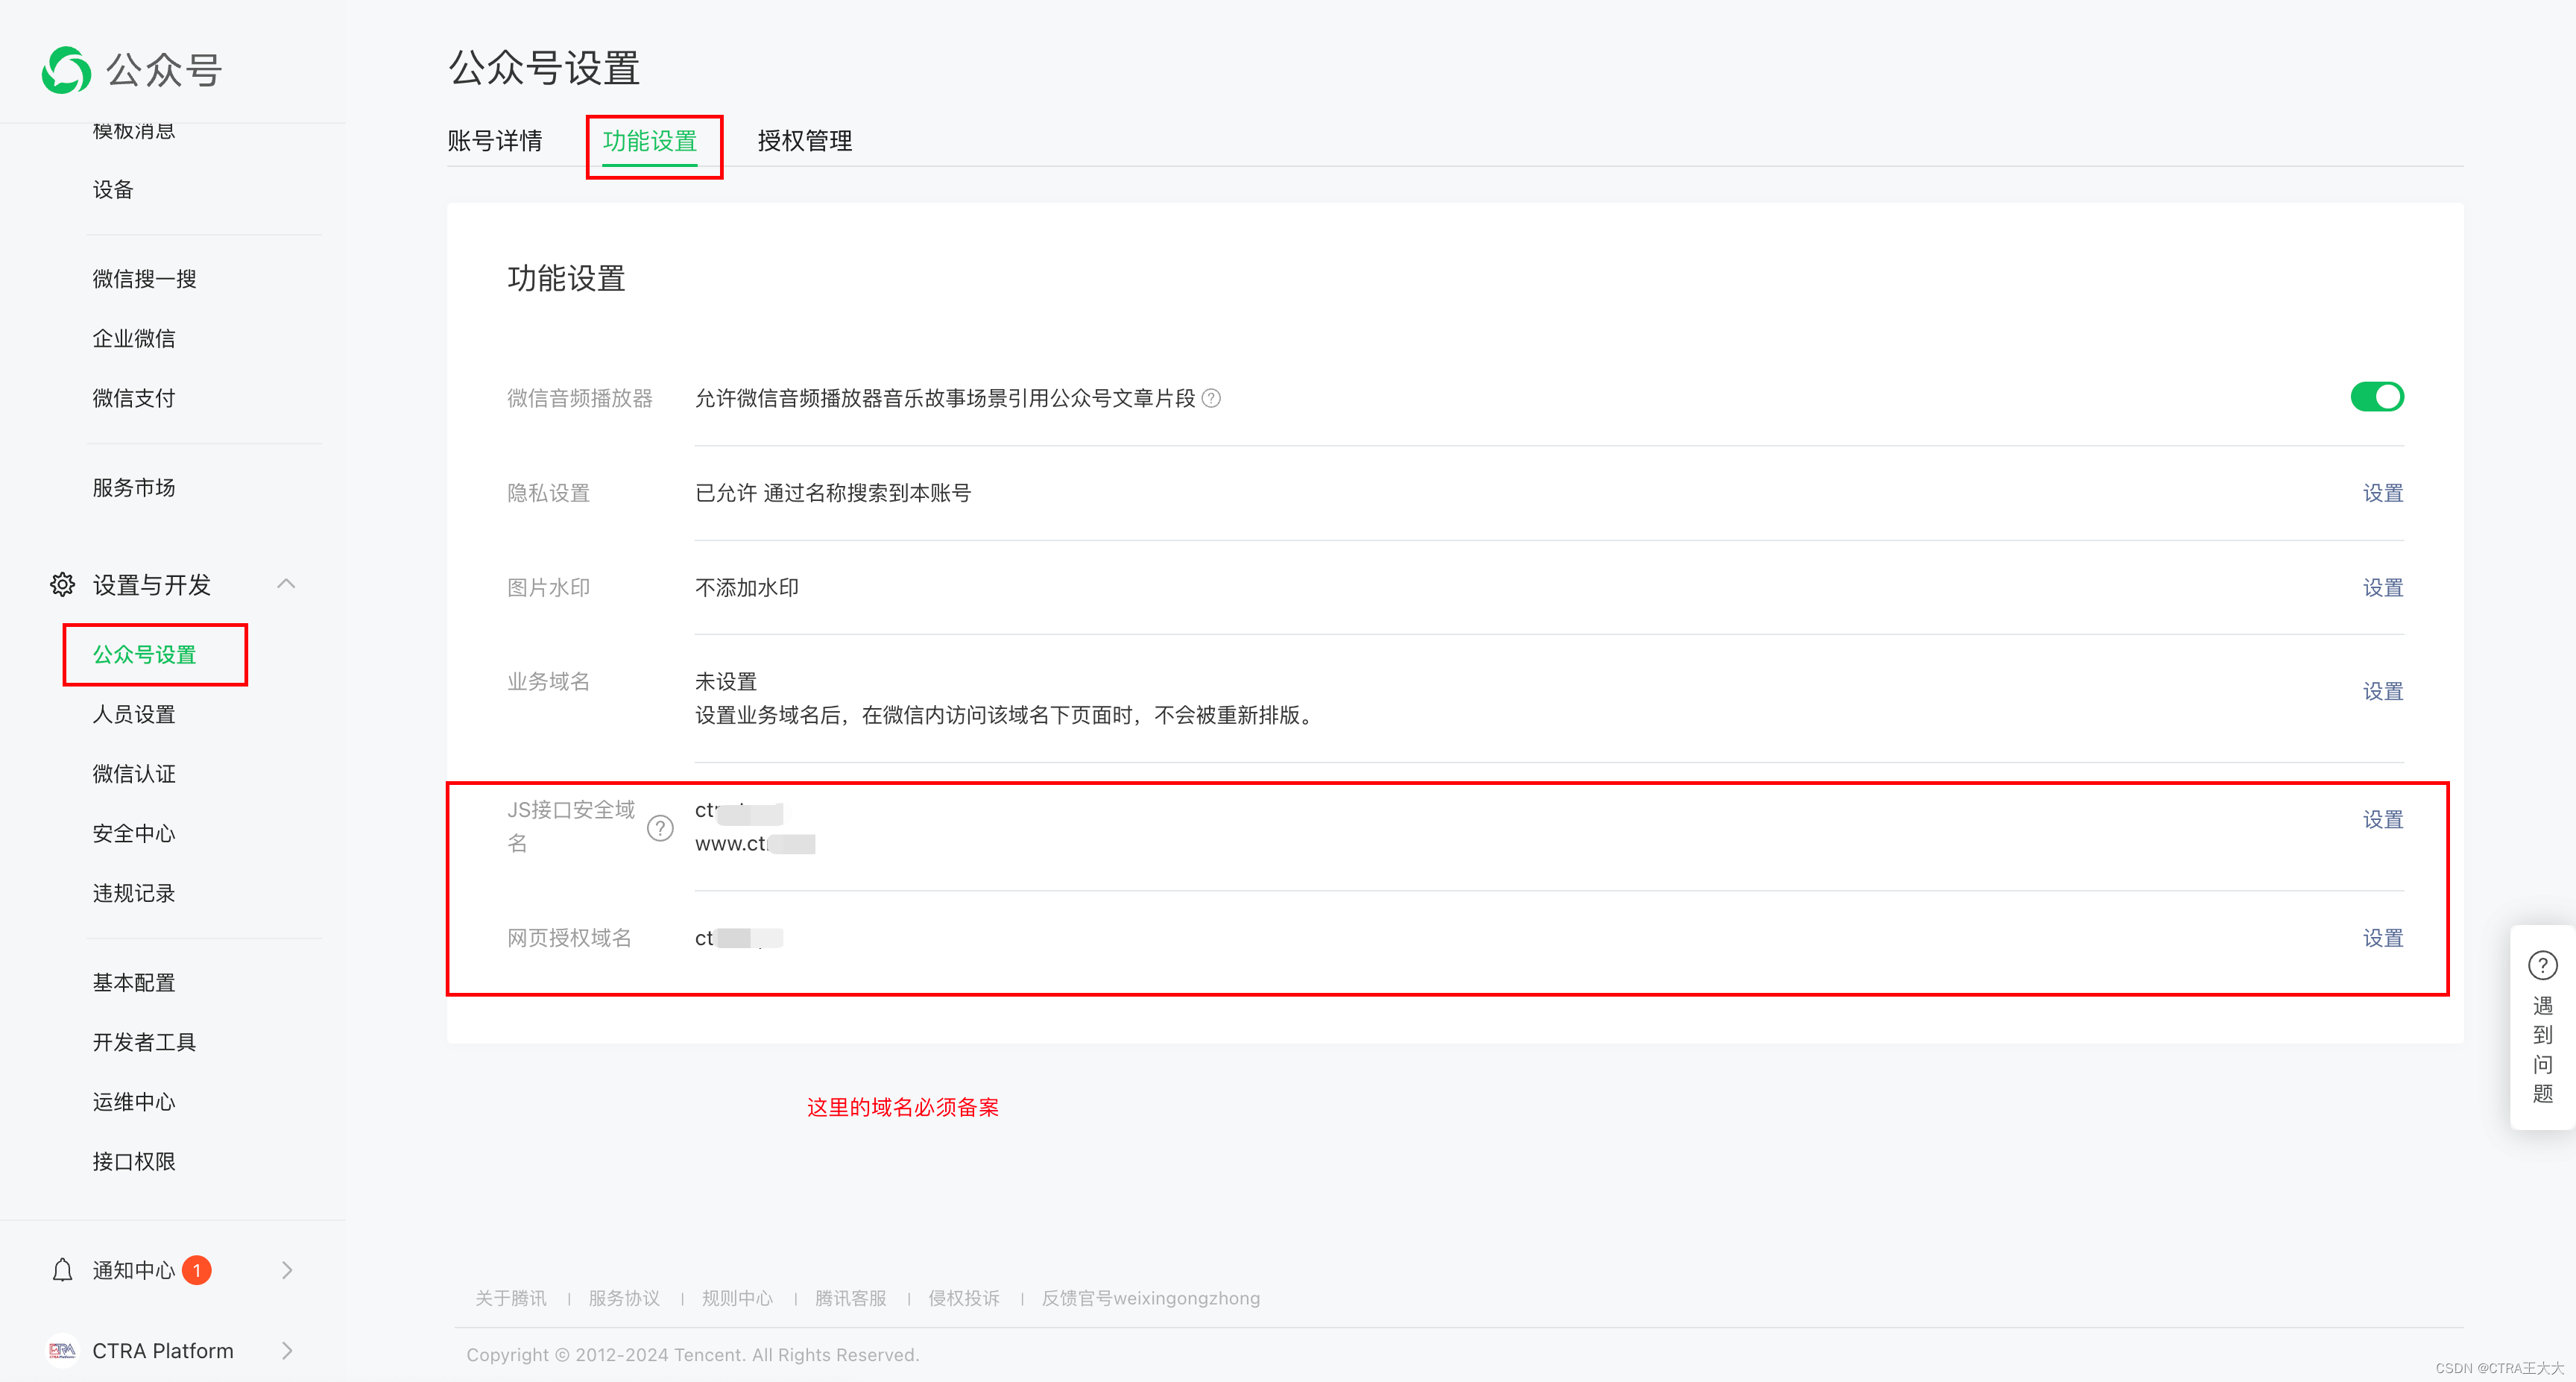Open 微信支付 menu item
2576x1382 pixels.
(134, 398)
